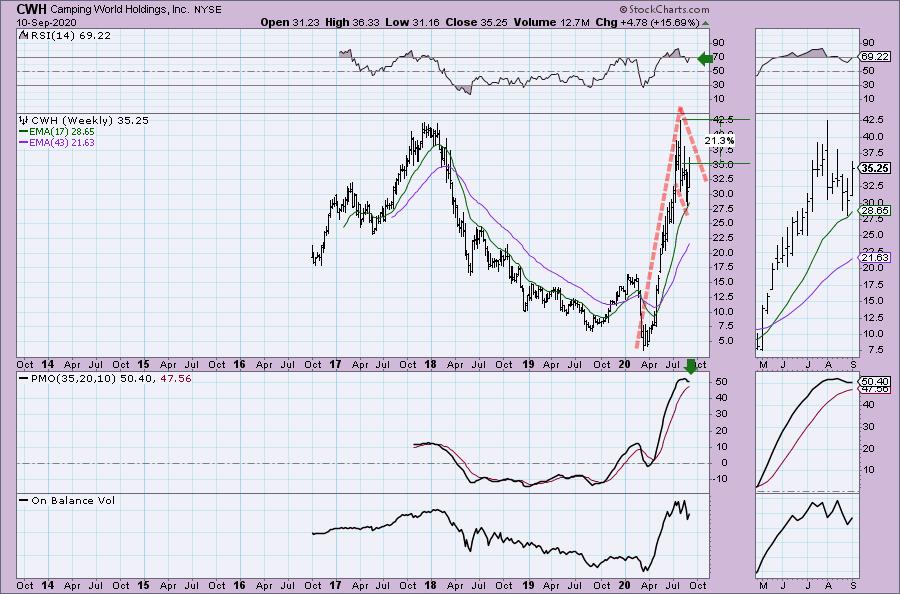Click the CWH (Weekly) 35.25 legend
The width and height of the screenshot is (900, 594).
tap(90, 121)
